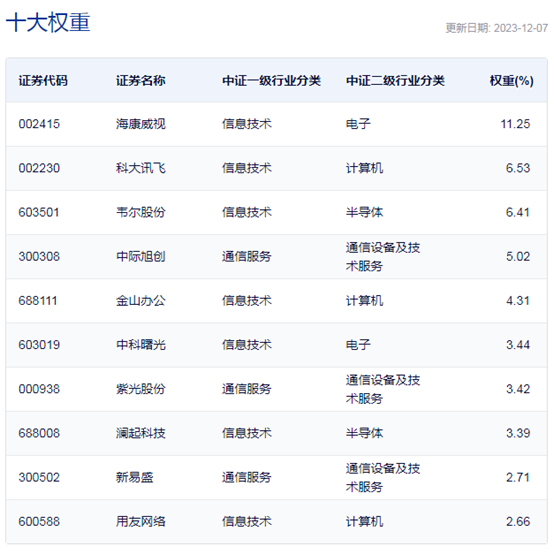Viewport: 554px width, 554px height.
Task: Click 通信服务 in the 紫光股份 row
Action: [x=247, y=389]
